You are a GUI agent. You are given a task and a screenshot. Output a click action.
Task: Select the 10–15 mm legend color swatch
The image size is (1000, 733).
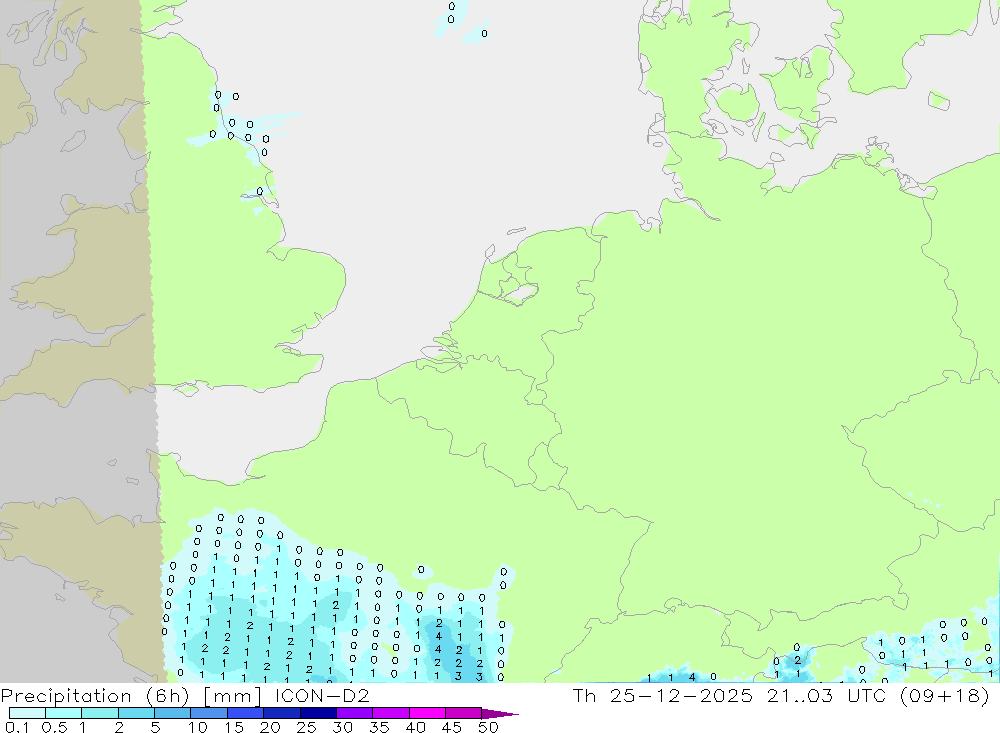[x=209, y=713]
